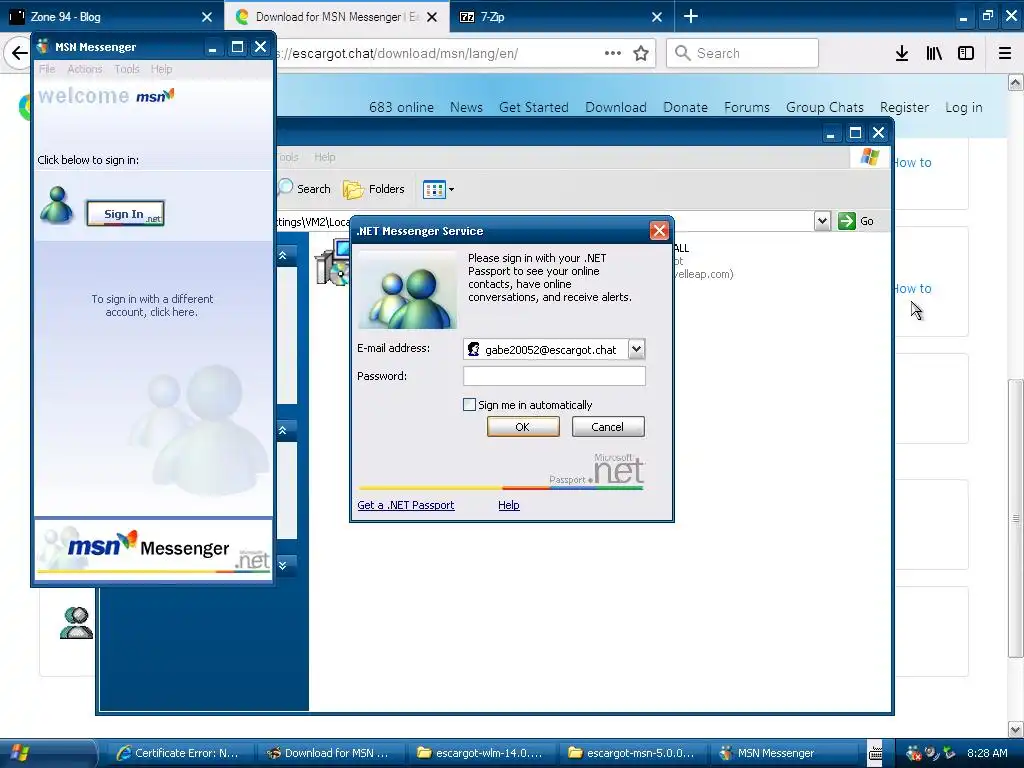Open the Get a .NET Passport link

(406, 505)
